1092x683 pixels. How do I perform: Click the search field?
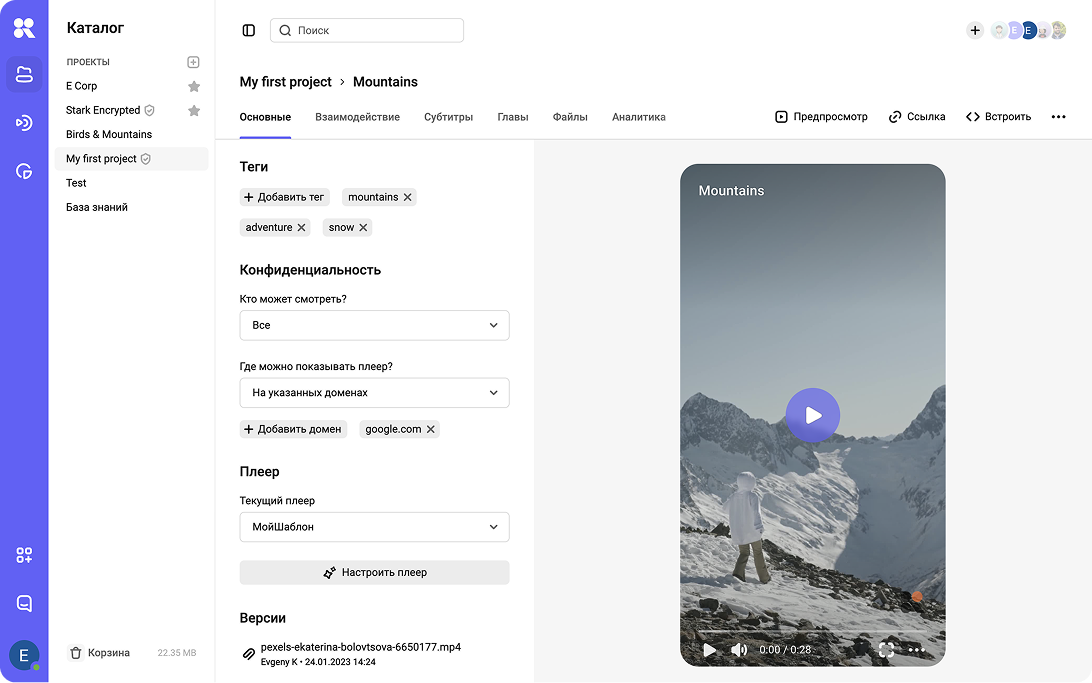[x=367, y=31]
